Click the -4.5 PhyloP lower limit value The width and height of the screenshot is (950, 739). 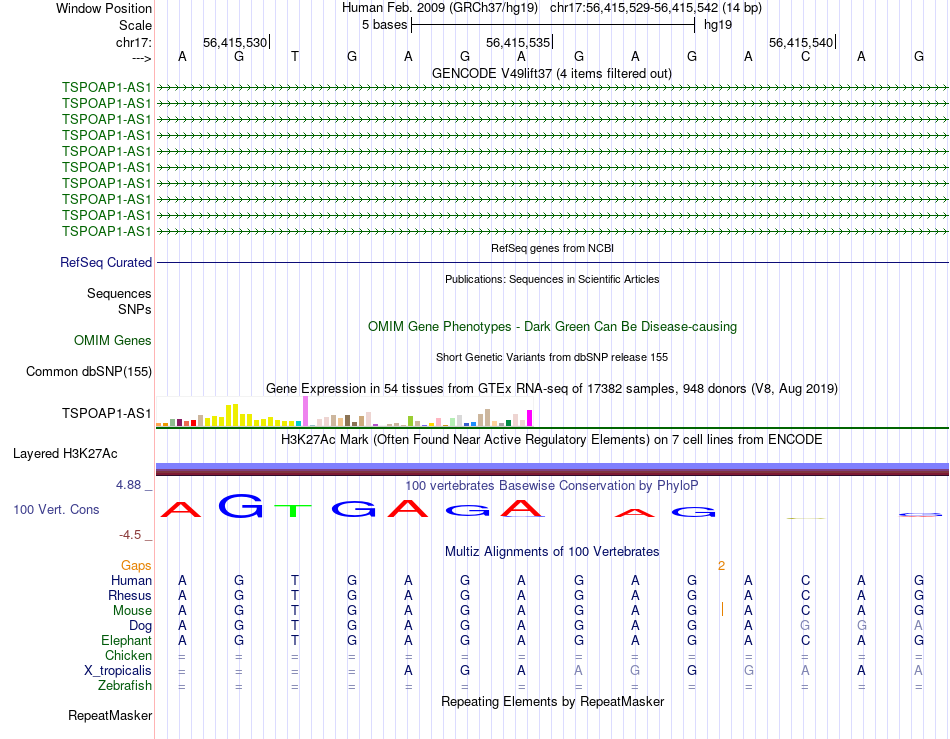pos(130,535)
